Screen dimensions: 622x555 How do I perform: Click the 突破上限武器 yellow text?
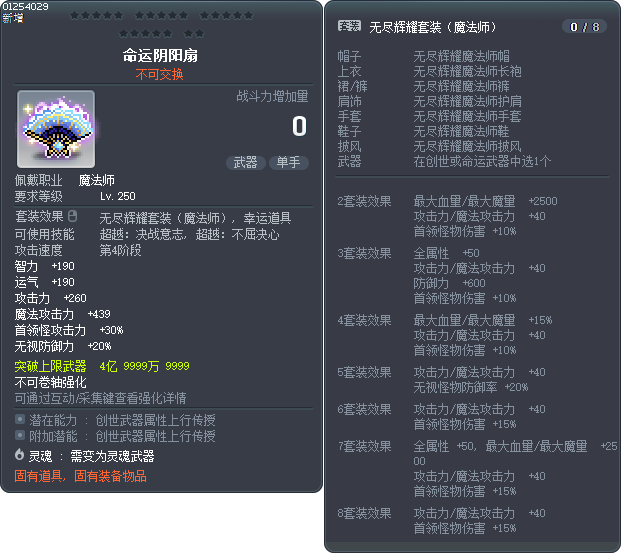coord(50,365)
